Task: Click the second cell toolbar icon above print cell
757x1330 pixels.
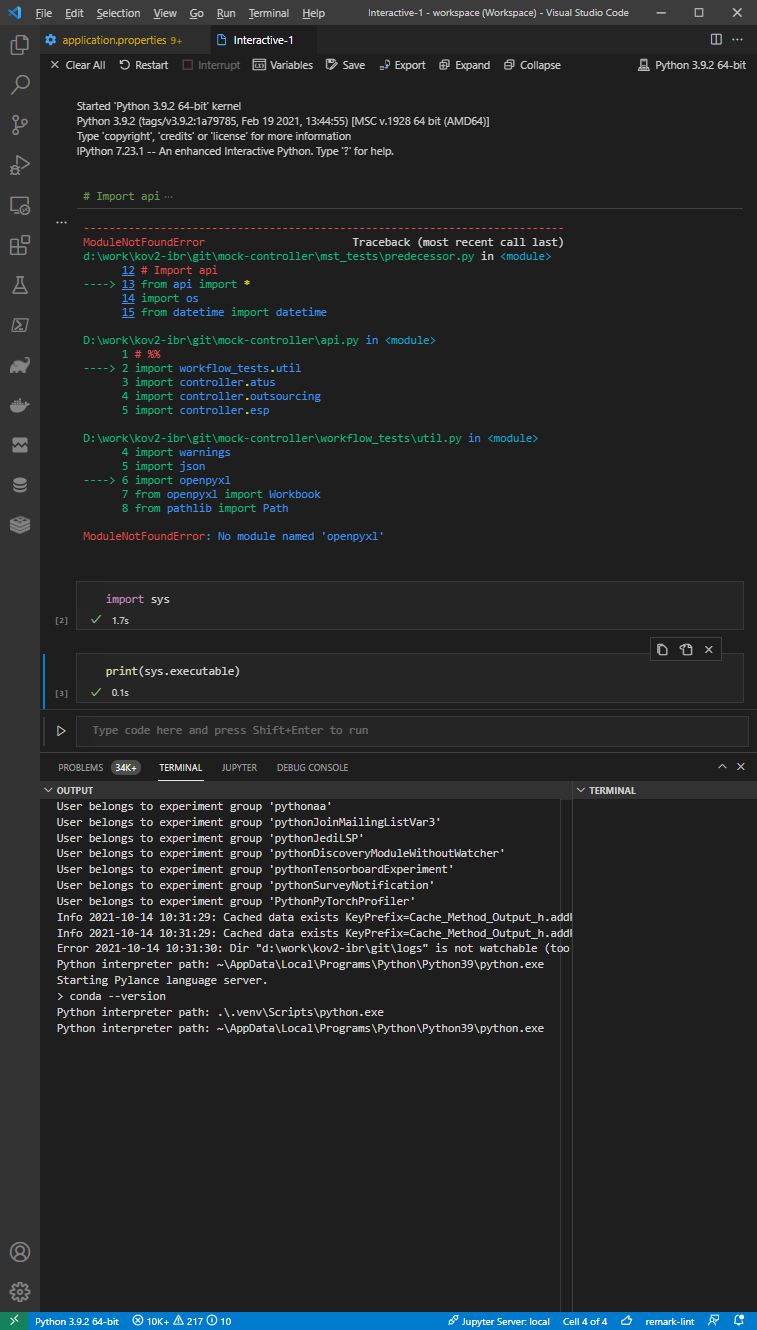Action: click(686, 649)
